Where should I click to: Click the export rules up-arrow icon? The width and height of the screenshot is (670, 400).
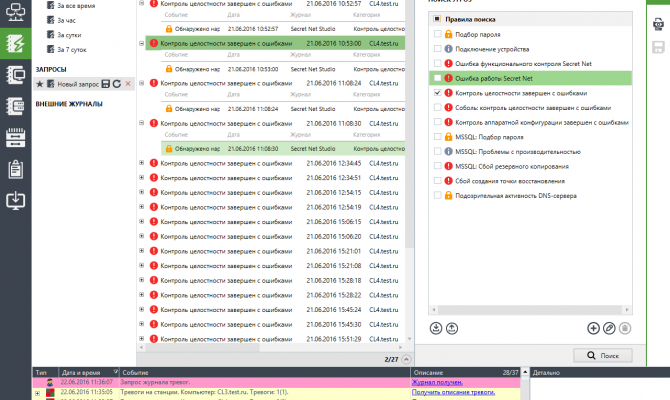point(452,328)
